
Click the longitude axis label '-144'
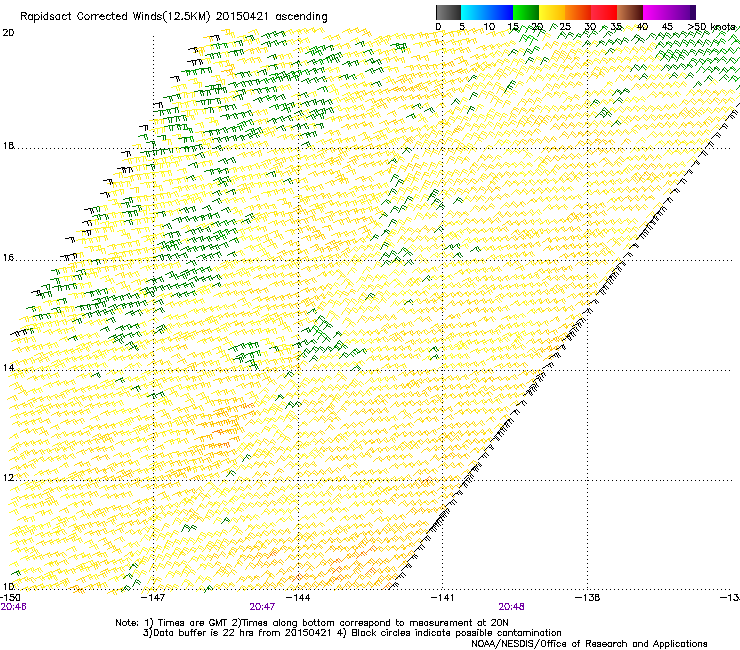(x=298, y=598)
